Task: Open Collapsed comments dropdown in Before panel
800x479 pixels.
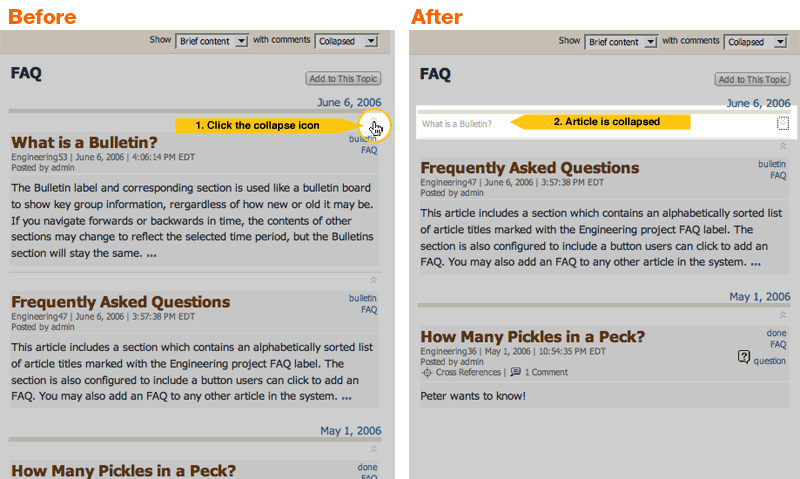Action: pyautogui.click(x=346, y=41)
